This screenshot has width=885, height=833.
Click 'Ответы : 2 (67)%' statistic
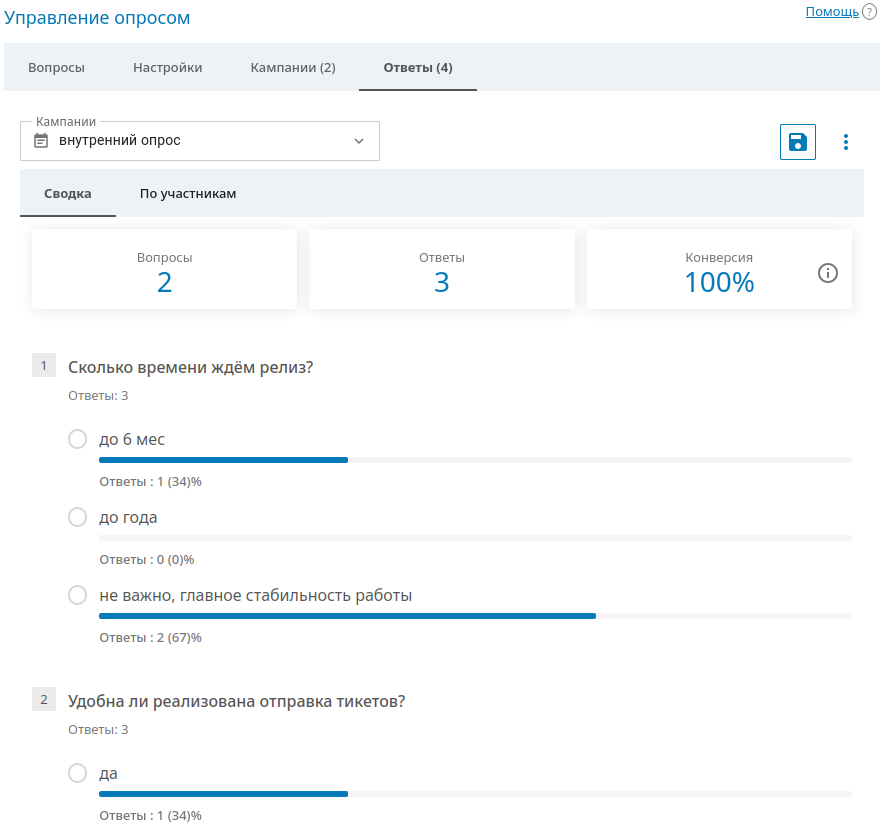click(x=151, y=638)
